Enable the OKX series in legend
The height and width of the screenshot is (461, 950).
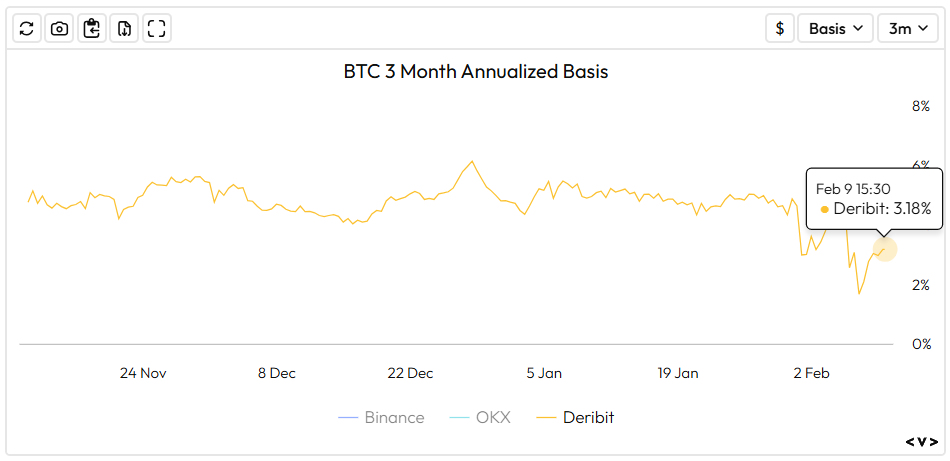[x=492, y=418]
